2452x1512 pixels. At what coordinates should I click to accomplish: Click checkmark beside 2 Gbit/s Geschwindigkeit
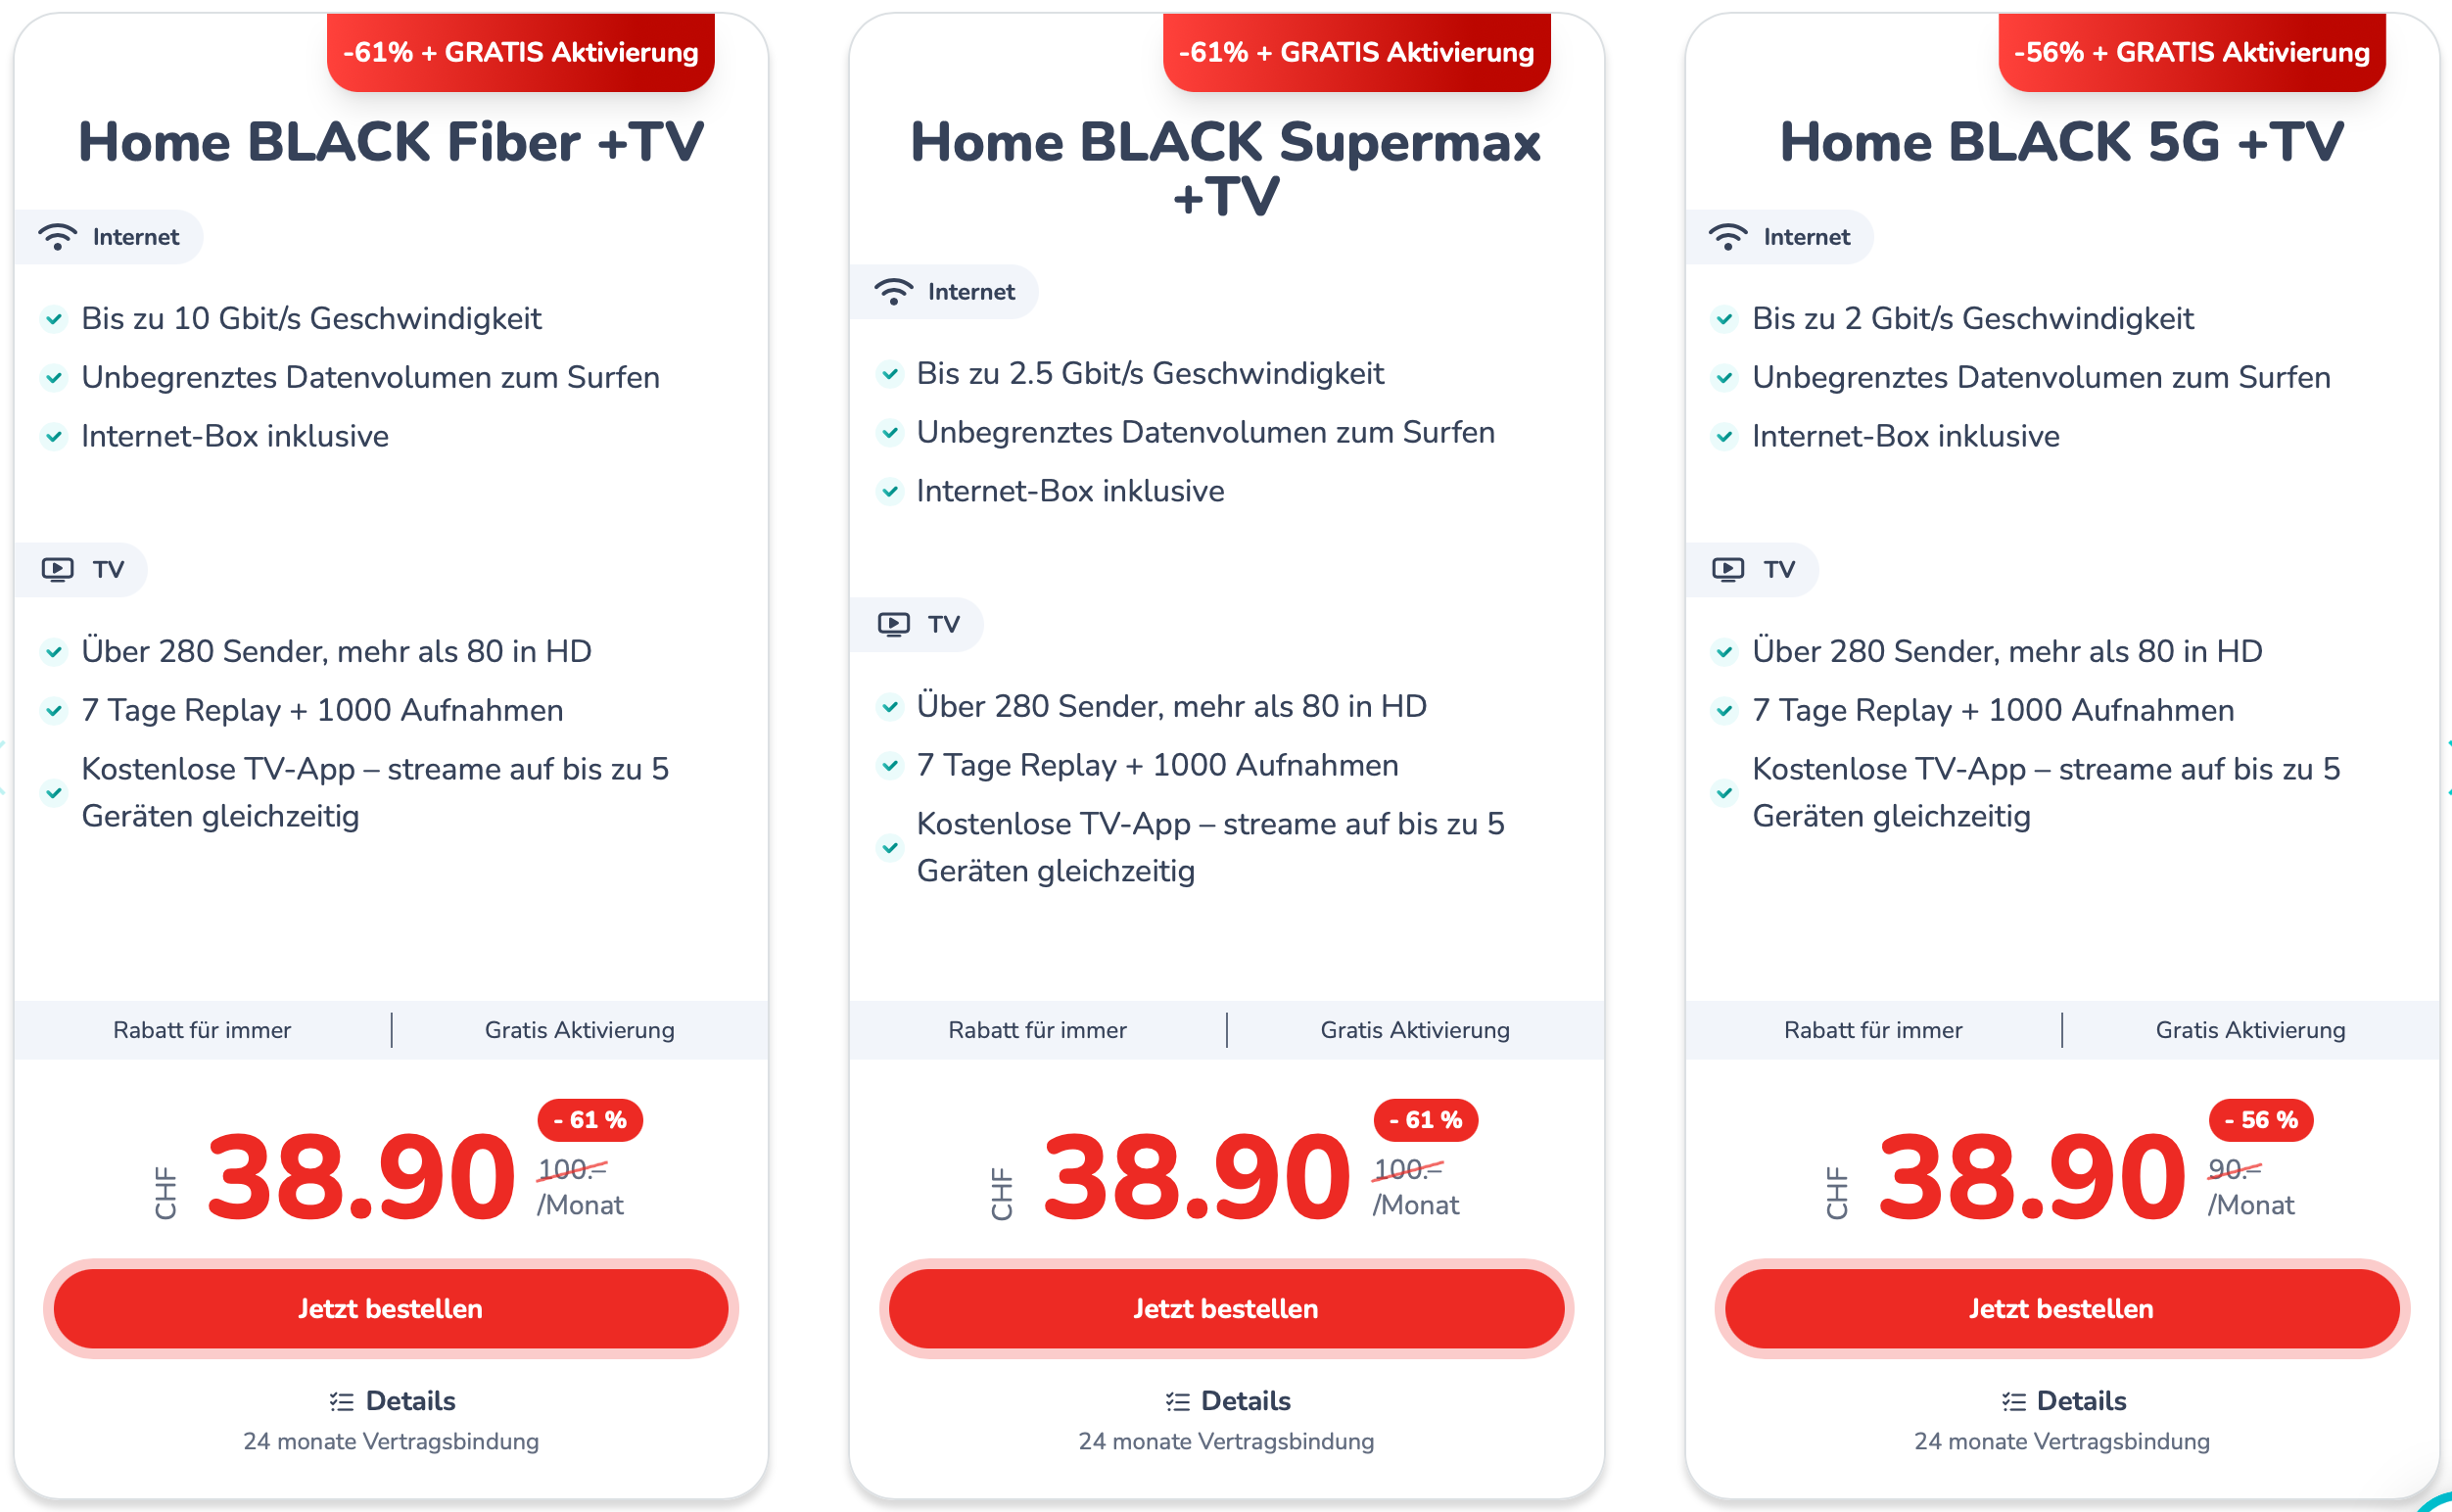1725,319
